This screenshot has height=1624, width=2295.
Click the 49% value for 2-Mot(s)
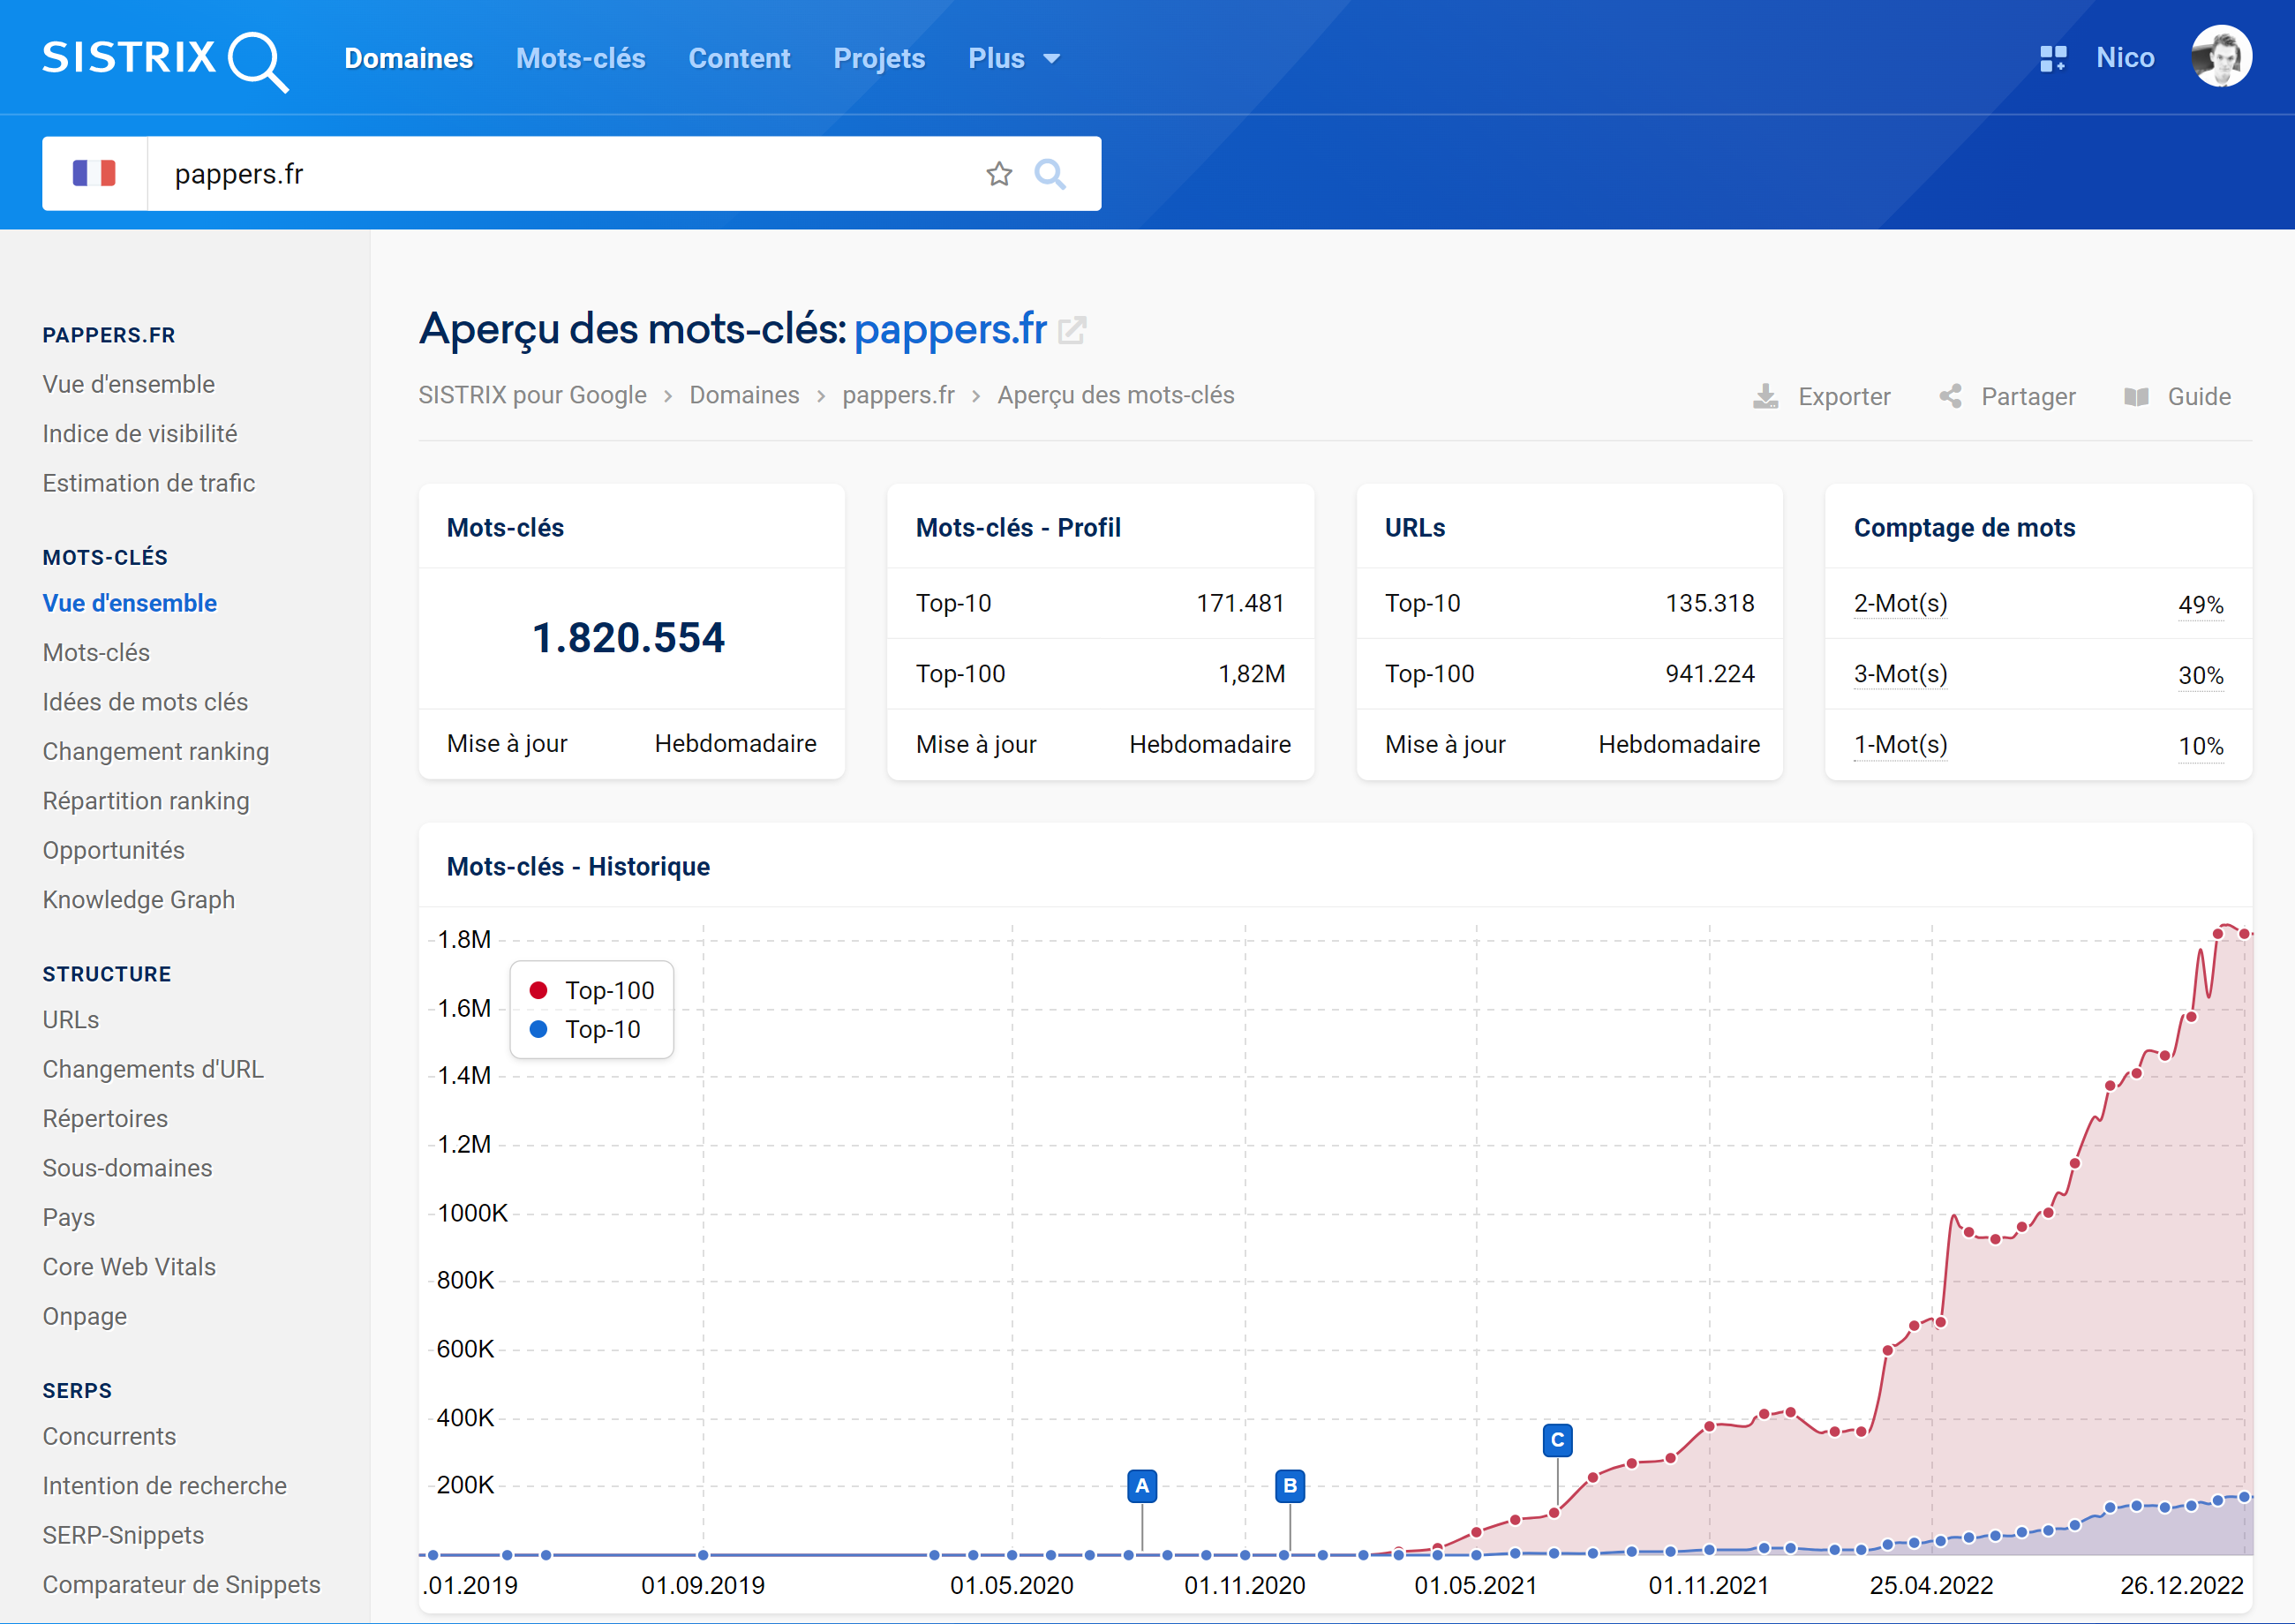2201,605
